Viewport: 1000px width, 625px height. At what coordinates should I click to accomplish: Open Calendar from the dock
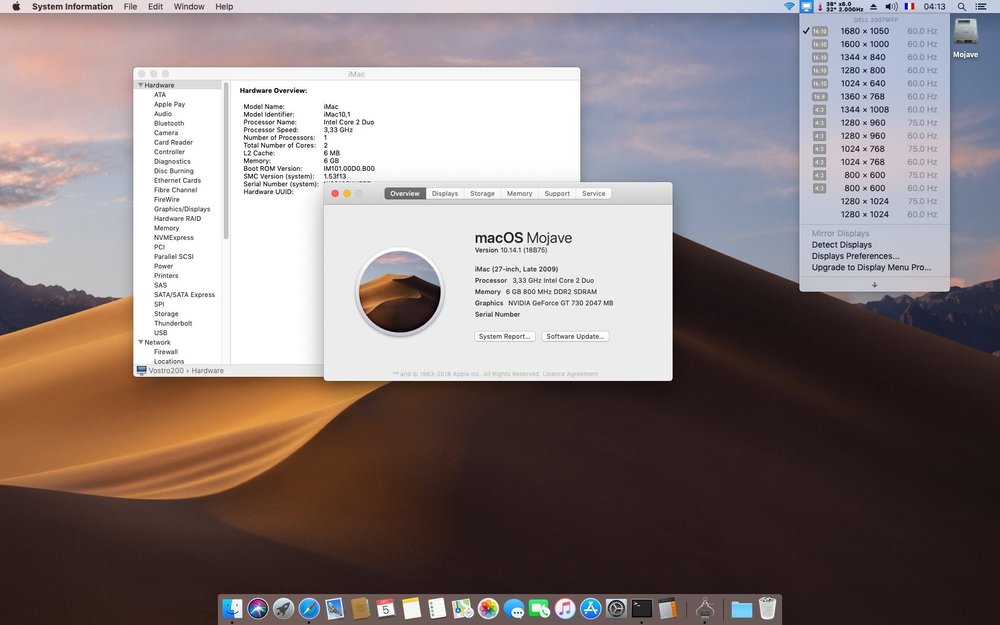tap(386, 608)
